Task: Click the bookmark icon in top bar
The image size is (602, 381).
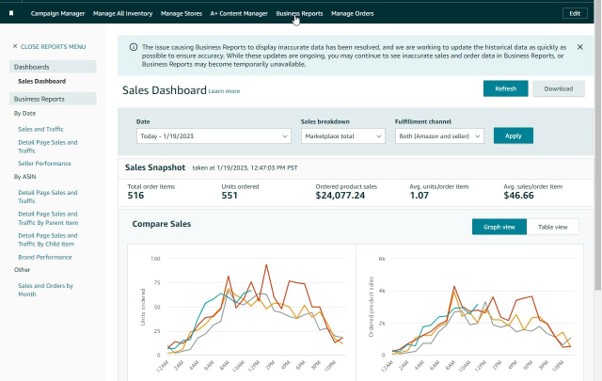Action: (11, 13)
